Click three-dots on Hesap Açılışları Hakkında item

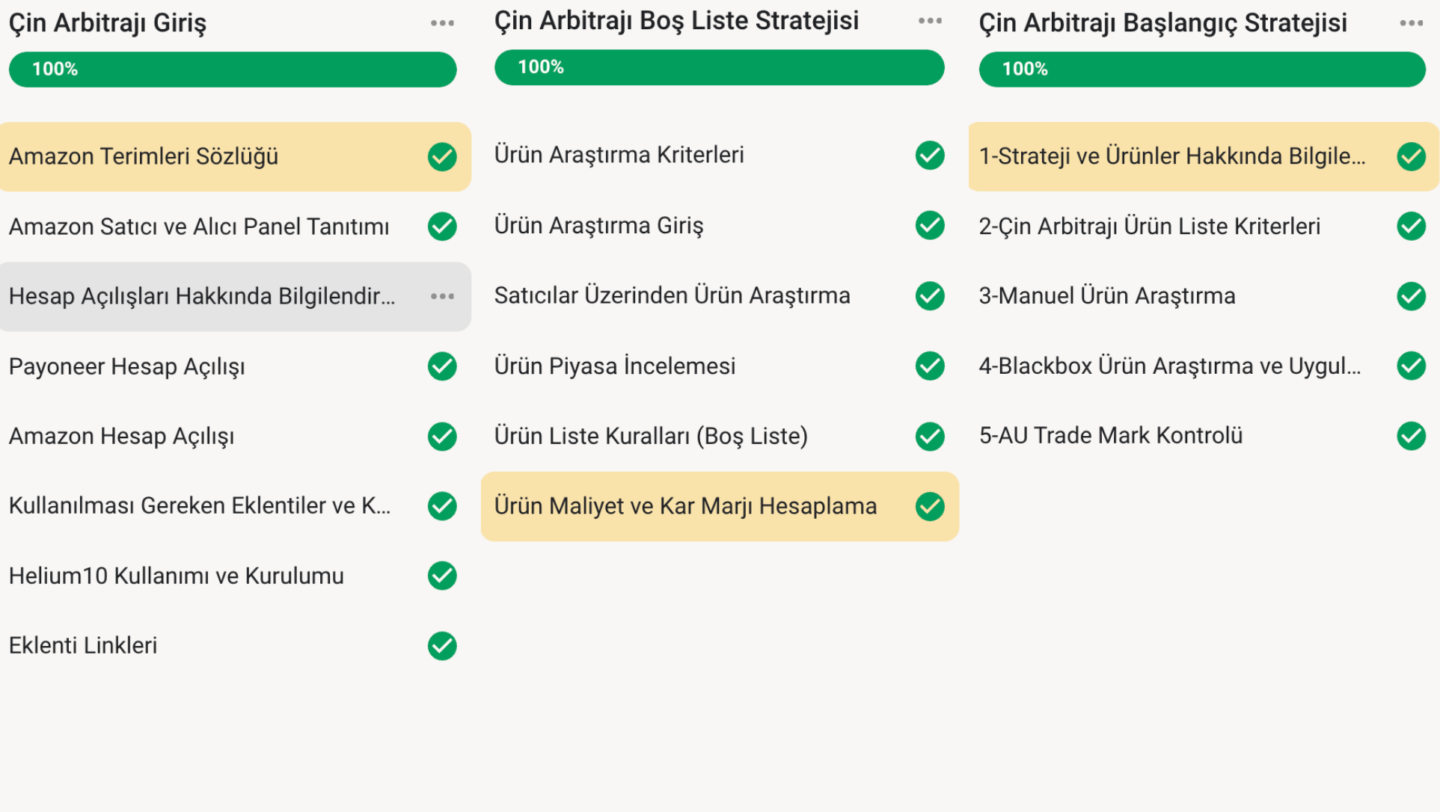tap(442, 297)
